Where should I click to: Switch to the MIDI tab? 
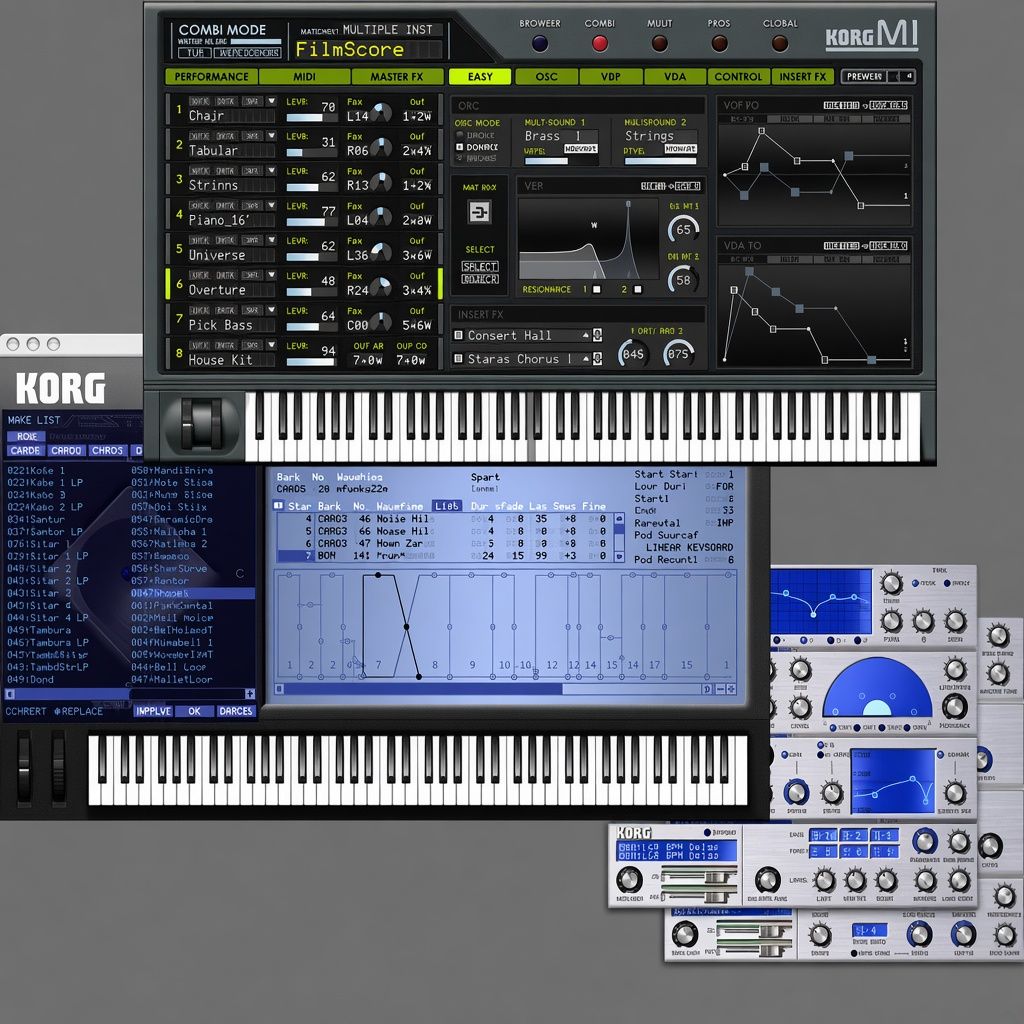304,76
